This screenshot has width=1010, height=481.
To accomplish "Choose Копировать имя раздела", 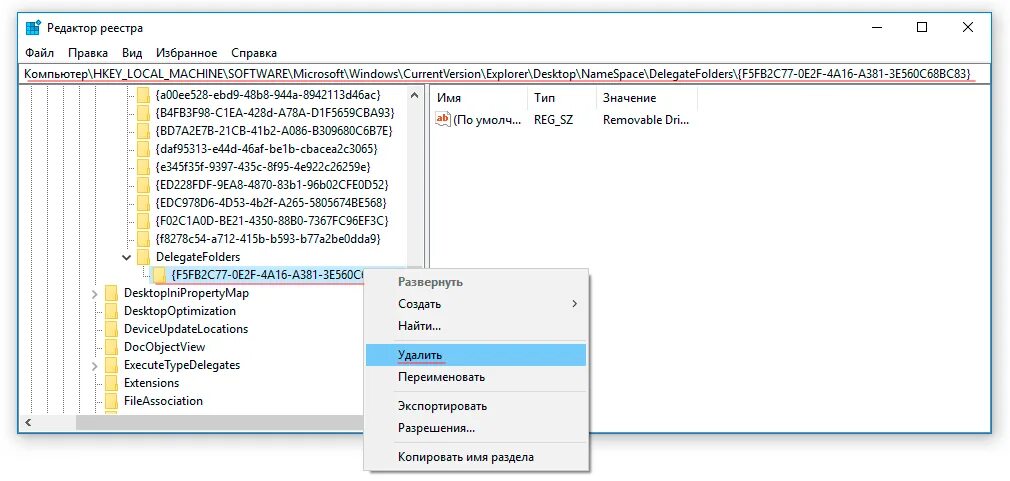I will 475,458.
